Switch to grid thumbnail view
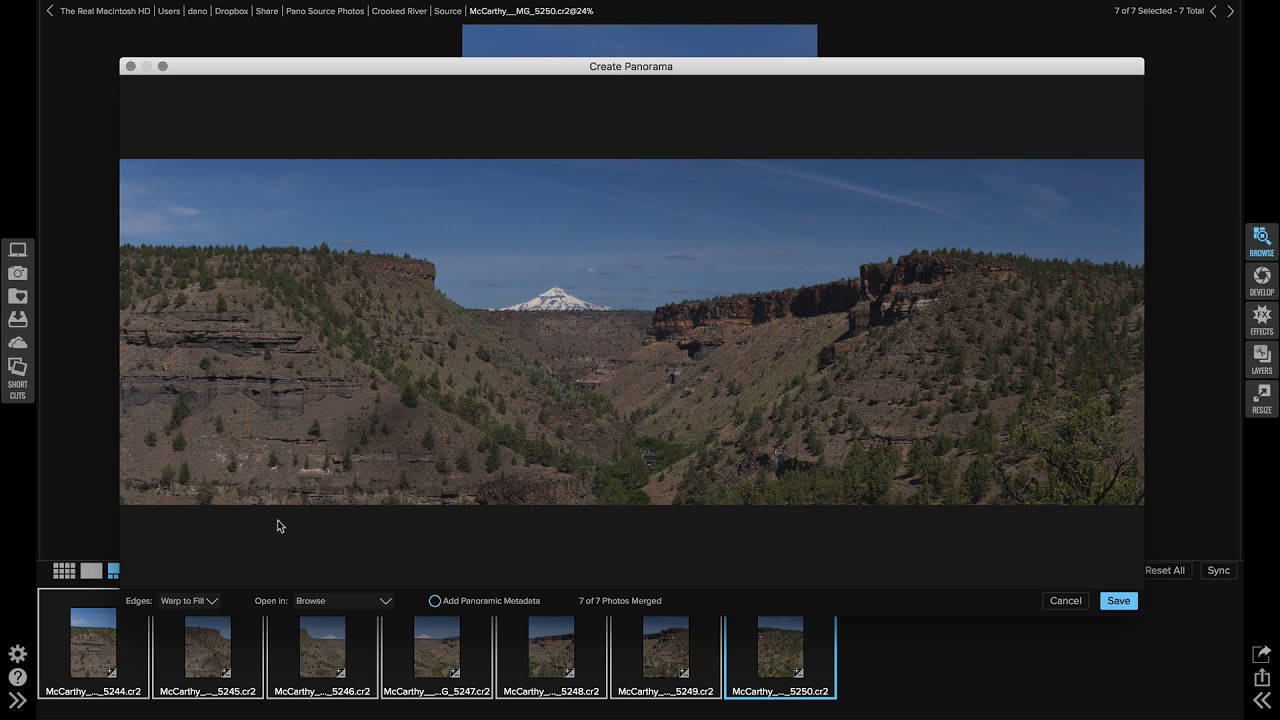 pos(64,571)
